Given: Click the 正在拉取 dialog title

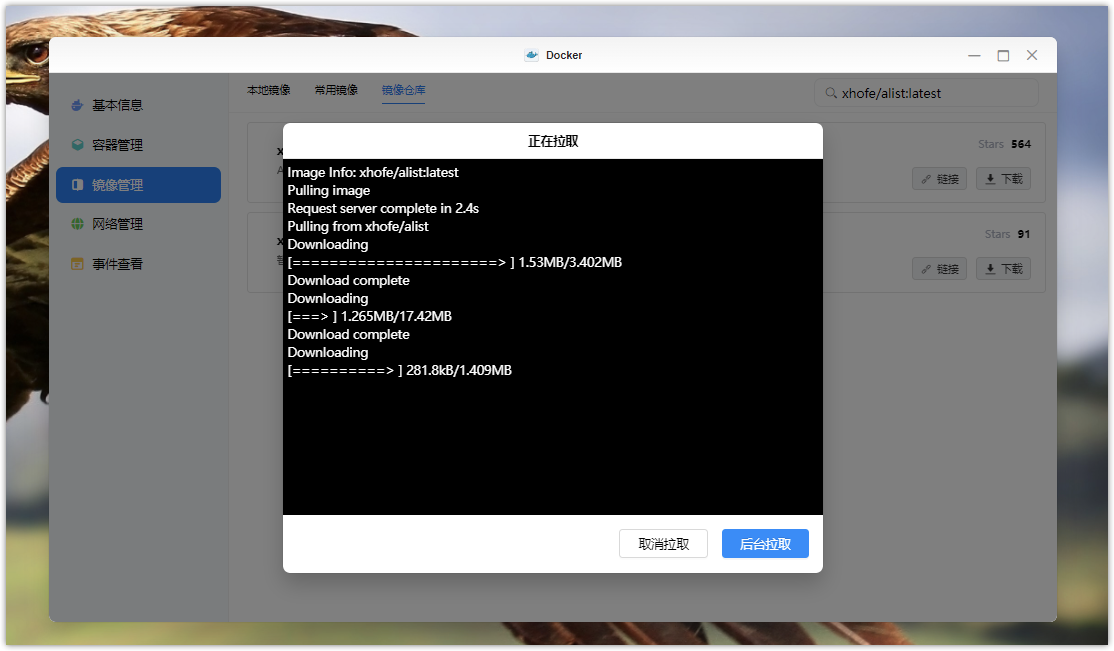Looking at the screenshot, I should [x=553, y=141].
